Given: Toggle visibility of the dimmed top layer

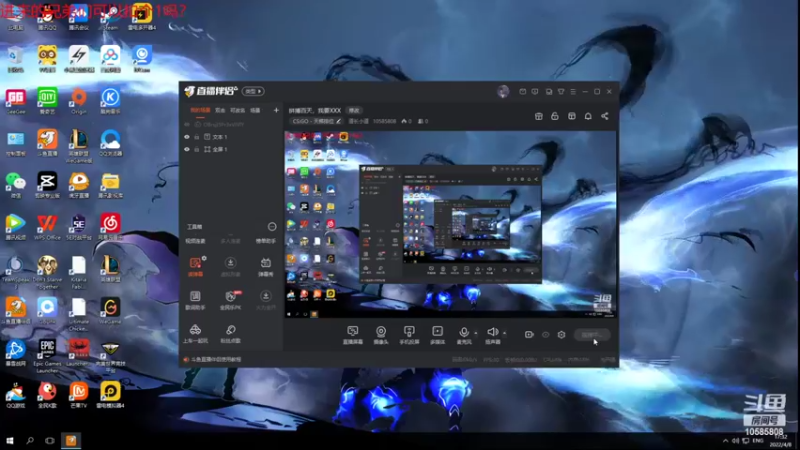Looking at the screenshot, I should [187, 124].
